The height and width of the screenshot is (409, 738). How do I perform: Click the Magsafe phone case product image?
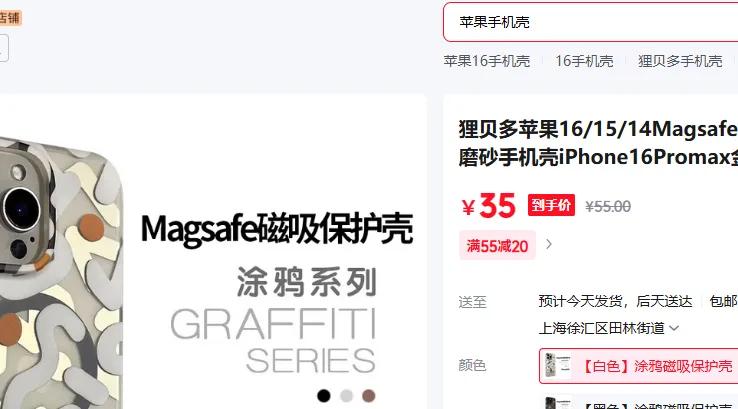(213, 252)
